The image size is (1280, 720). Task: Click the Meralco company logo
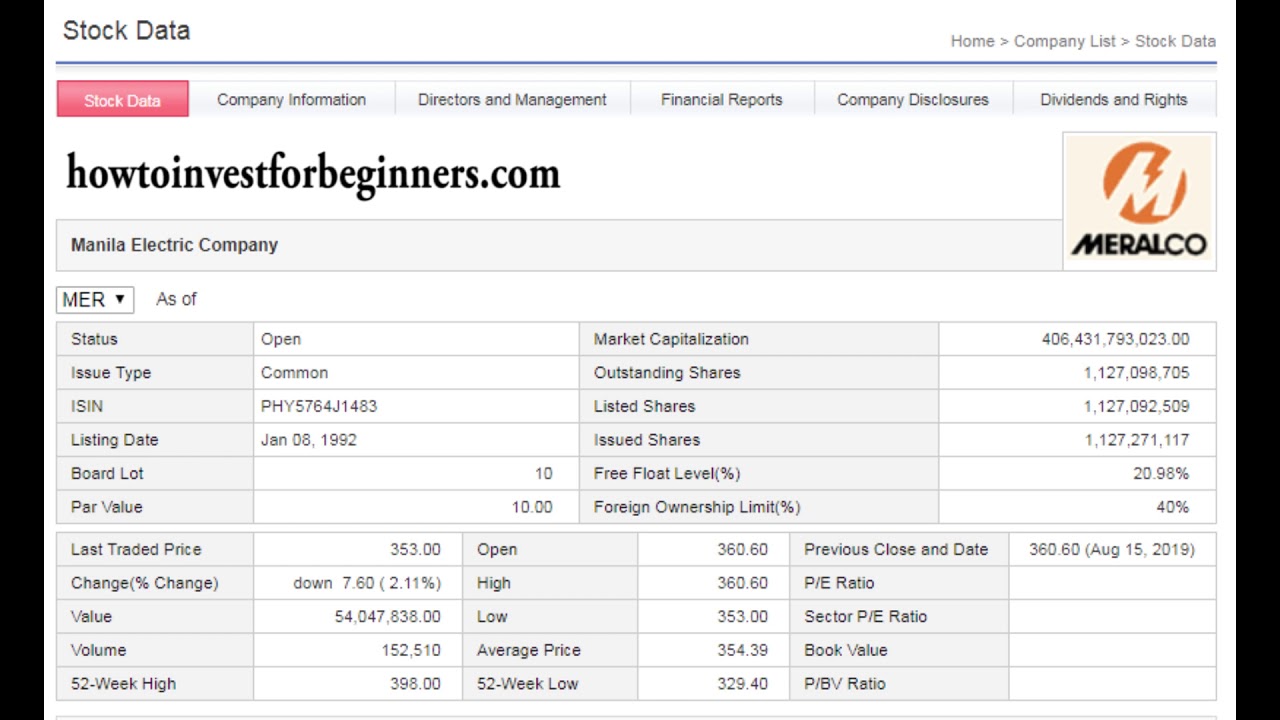click(1139, 200)
